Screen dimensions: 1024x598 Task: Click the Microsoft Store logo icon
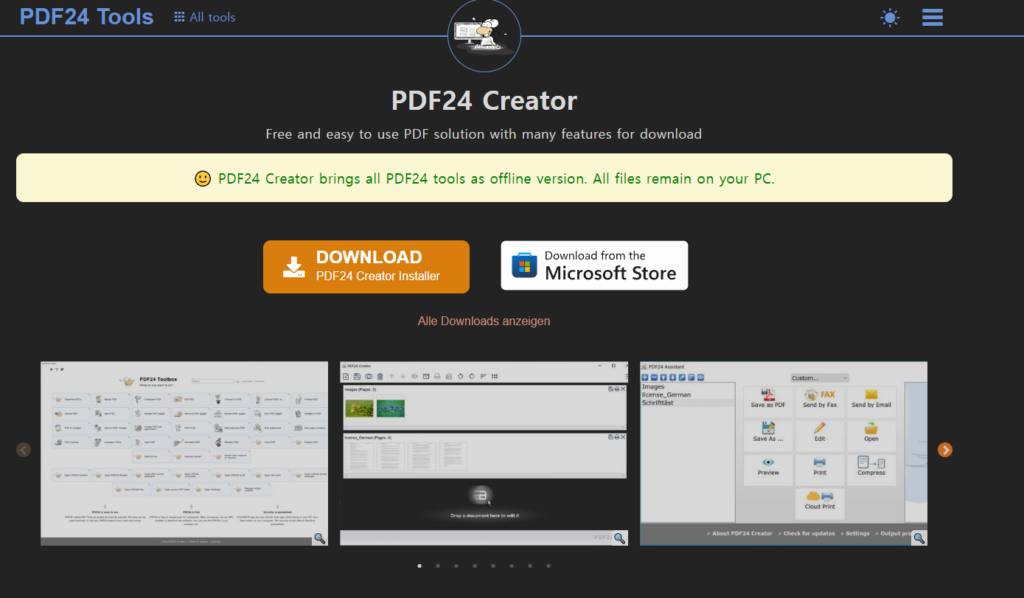[x=524, y=266]
